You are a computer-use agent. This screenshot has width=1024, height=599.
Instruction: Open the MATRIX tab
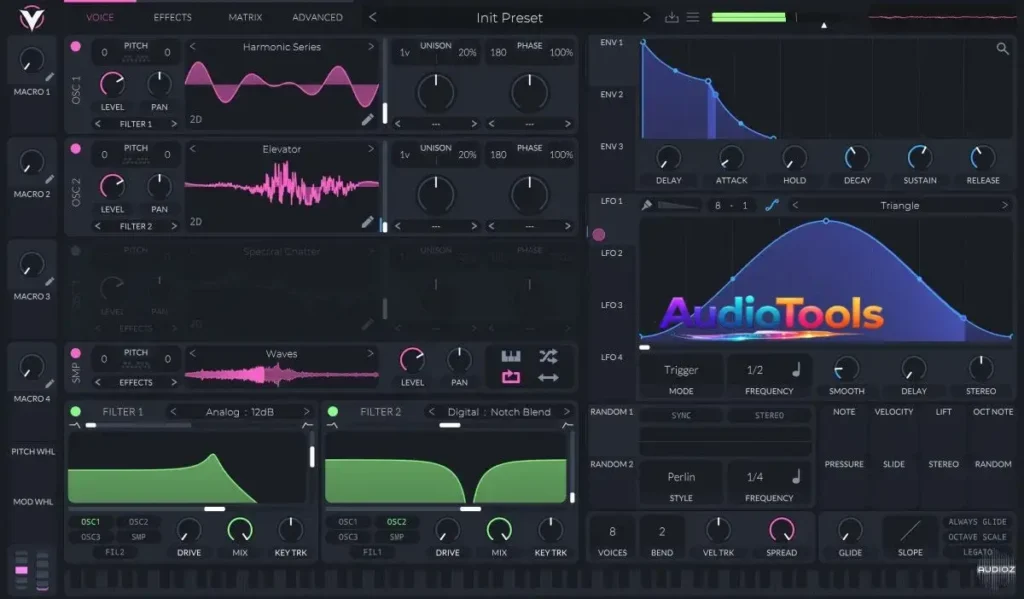[x=243, y=17]
